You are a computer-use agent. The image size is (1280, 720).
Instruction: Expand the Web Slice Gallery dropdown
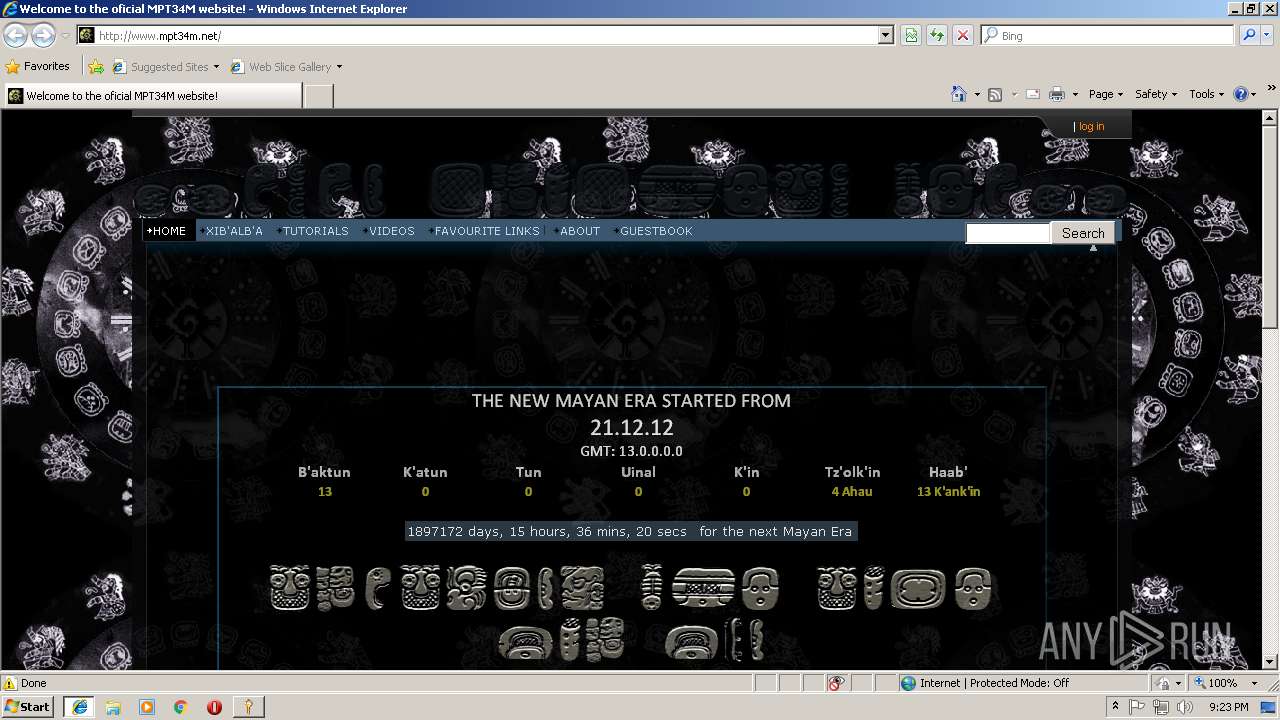[x=339, y=67]
